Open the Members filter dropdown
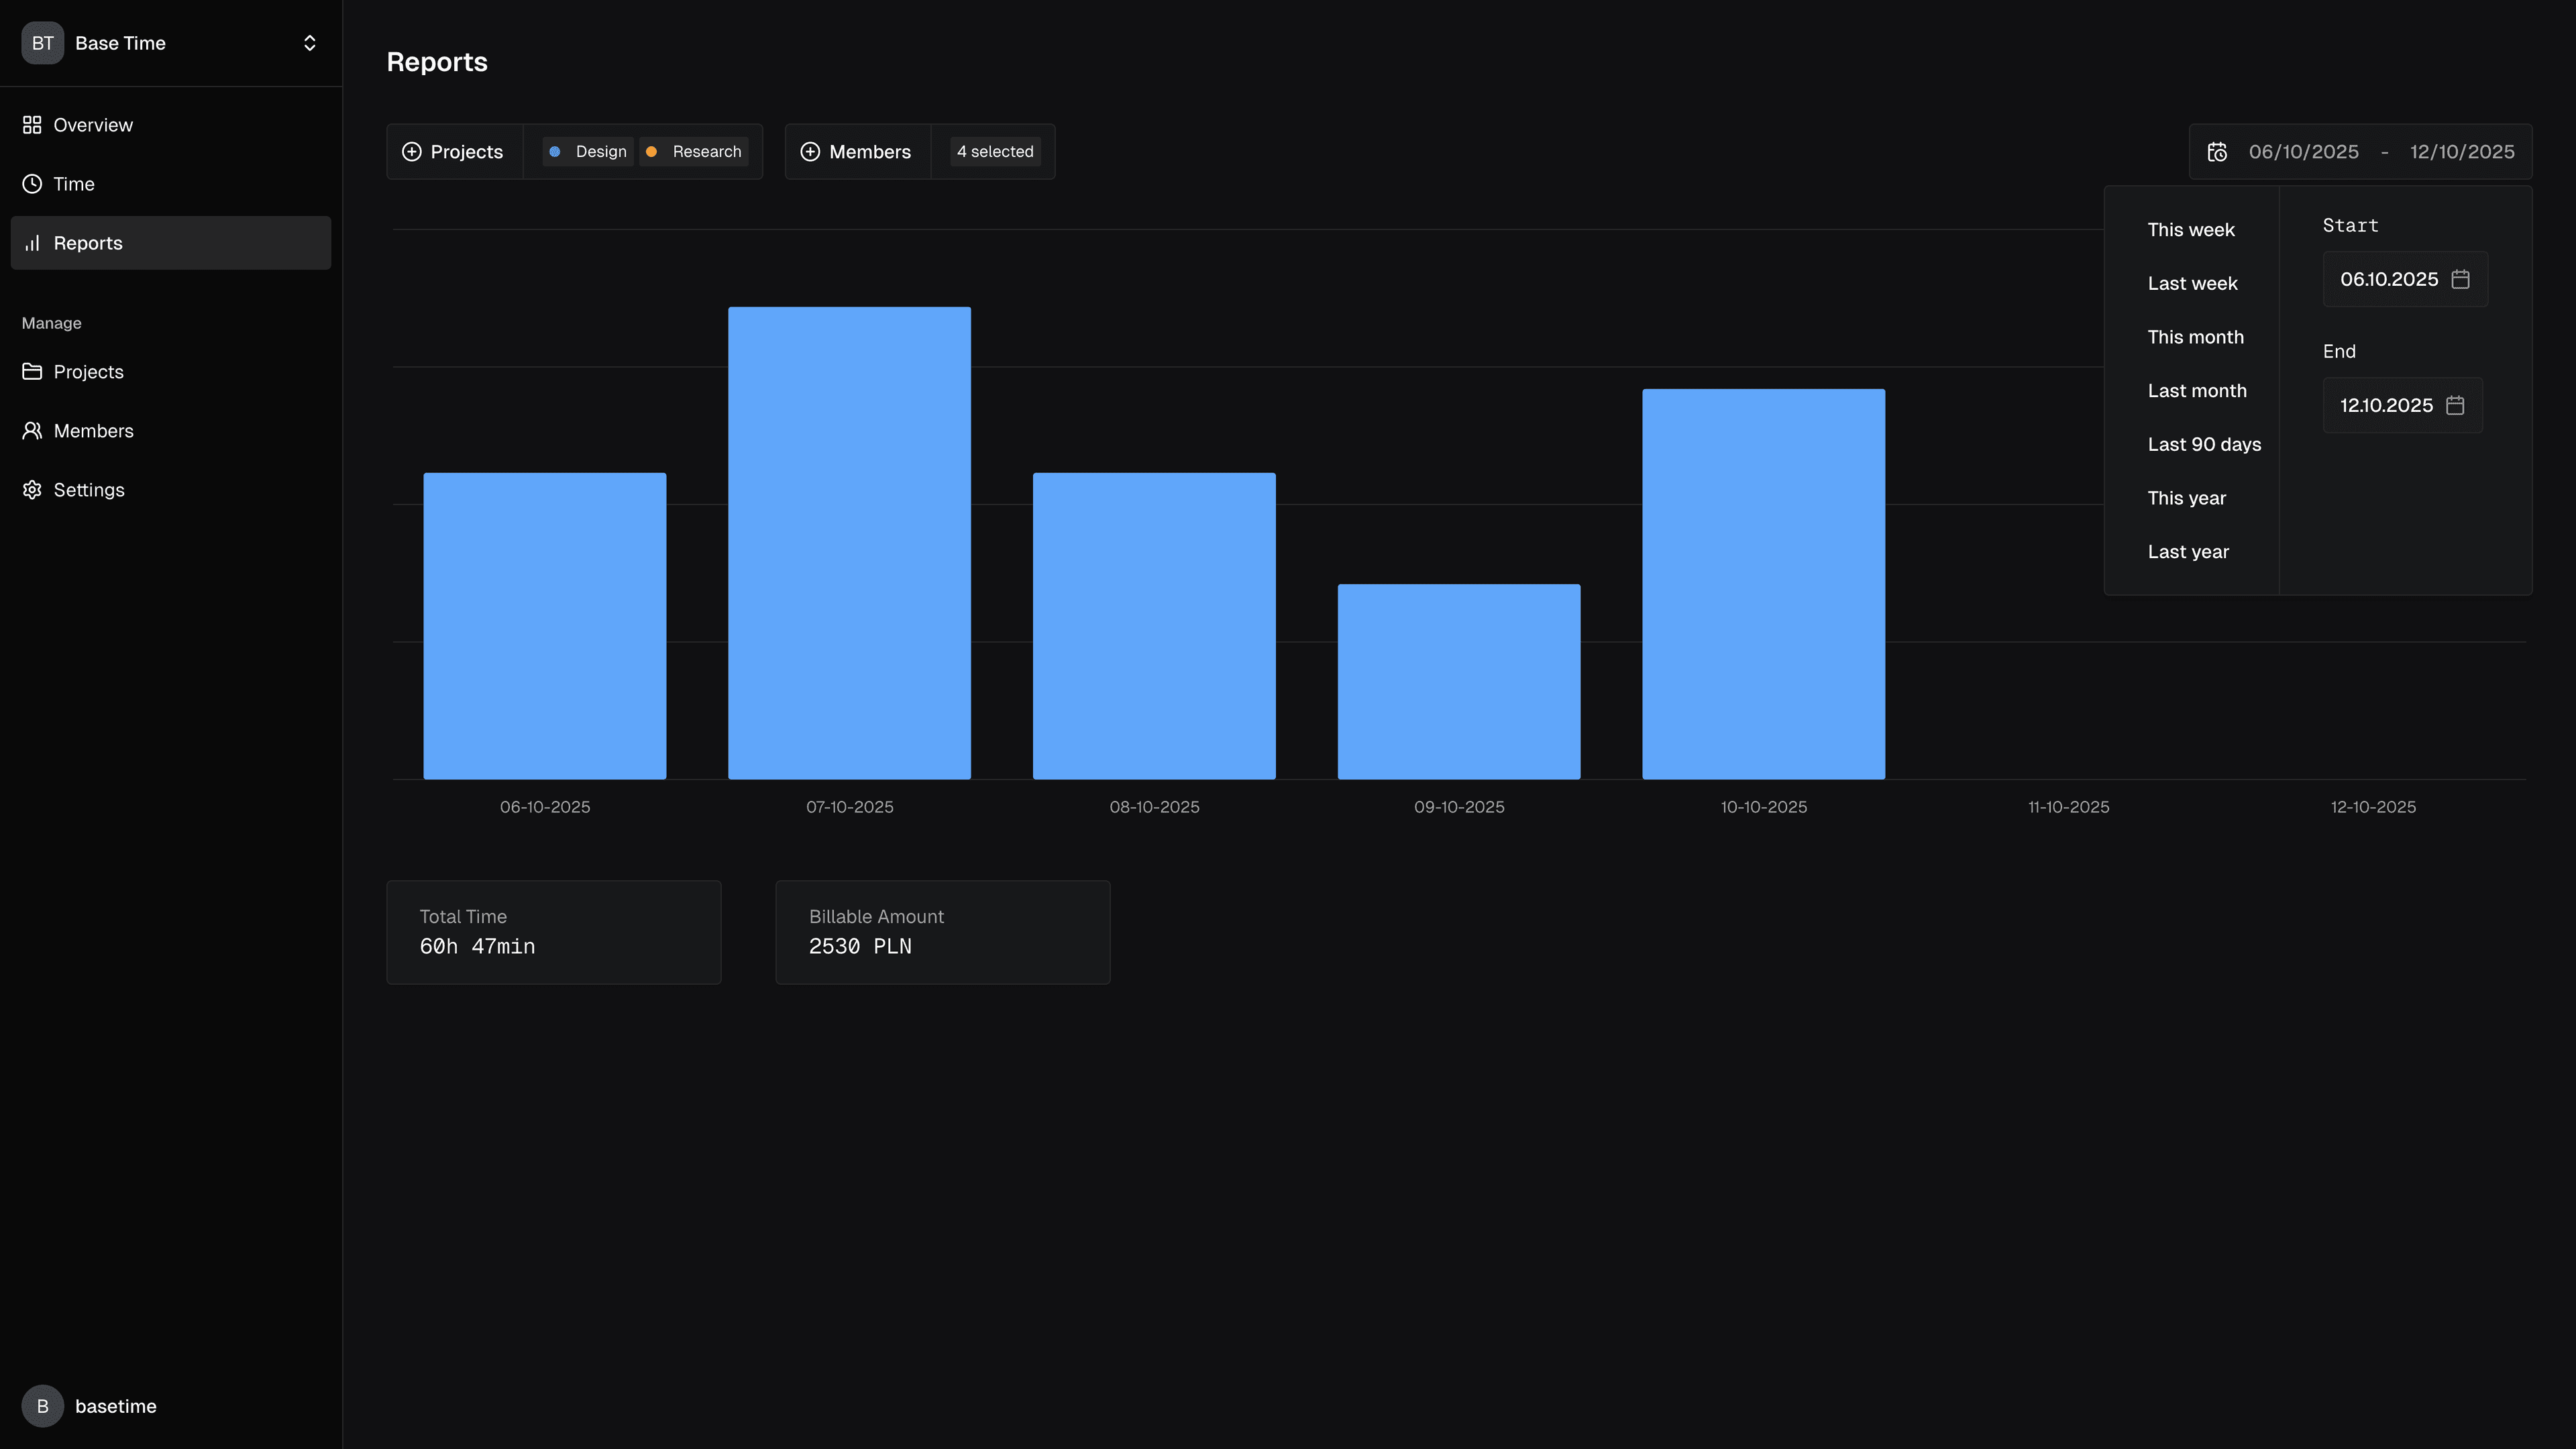 coord(857,152)
